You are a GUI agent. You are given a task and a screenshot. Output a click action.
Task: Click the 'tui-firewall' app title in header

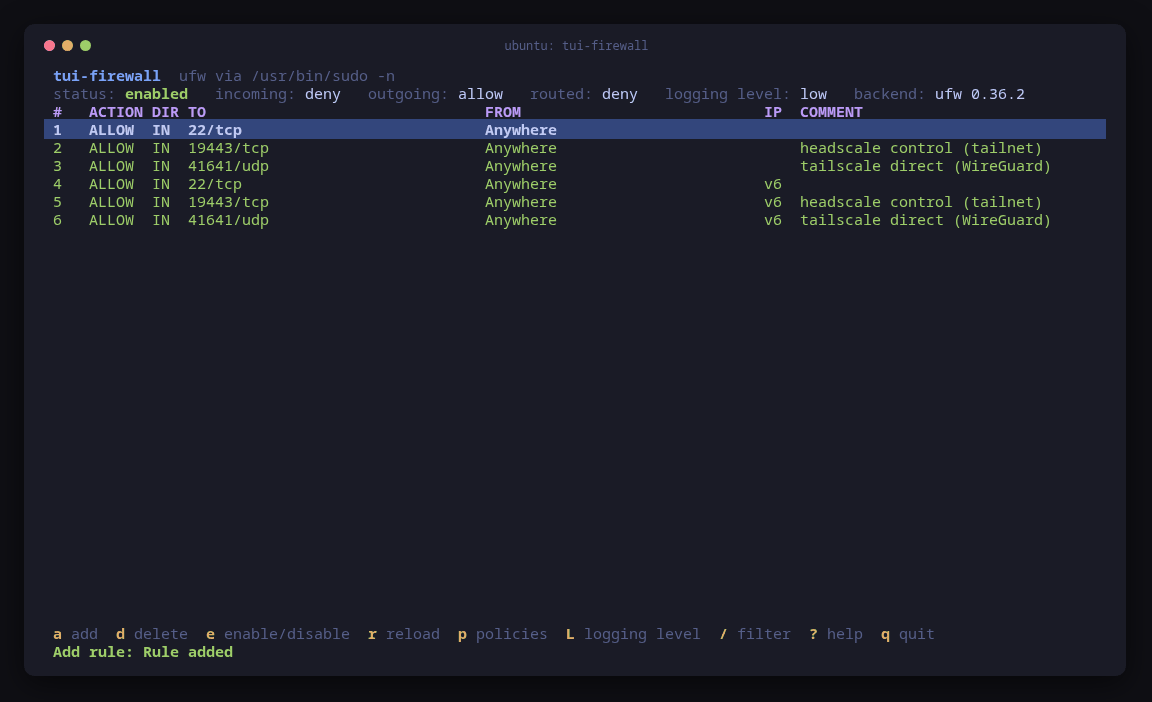click(107, 76)
